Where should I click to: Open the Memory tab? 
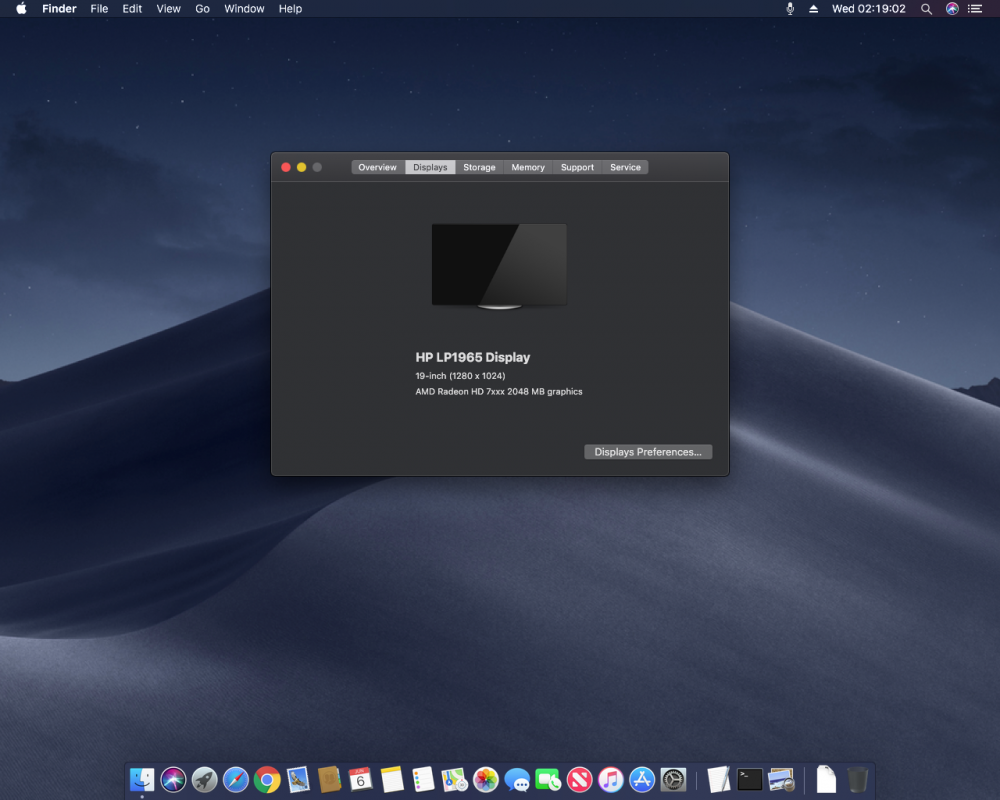[528, 167]
